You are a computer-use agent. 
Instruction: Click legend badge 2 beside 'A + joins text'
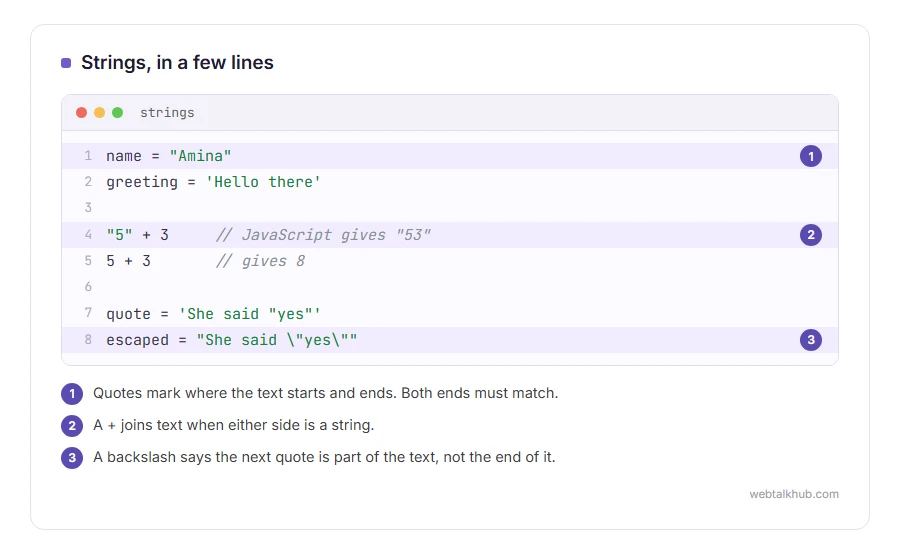(x=72, y=426)
